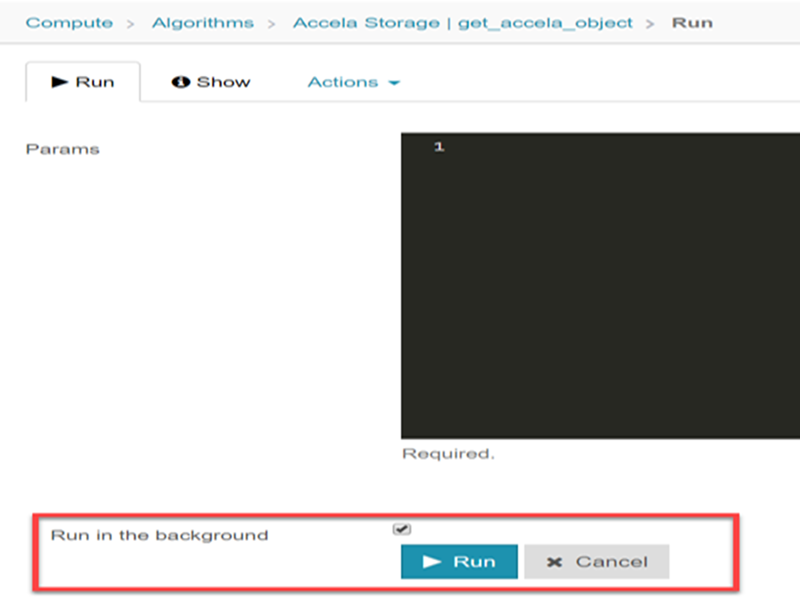Screen dimensions: 800x600
Task: Click the blue Run button
Action: (x=459, y=562)
